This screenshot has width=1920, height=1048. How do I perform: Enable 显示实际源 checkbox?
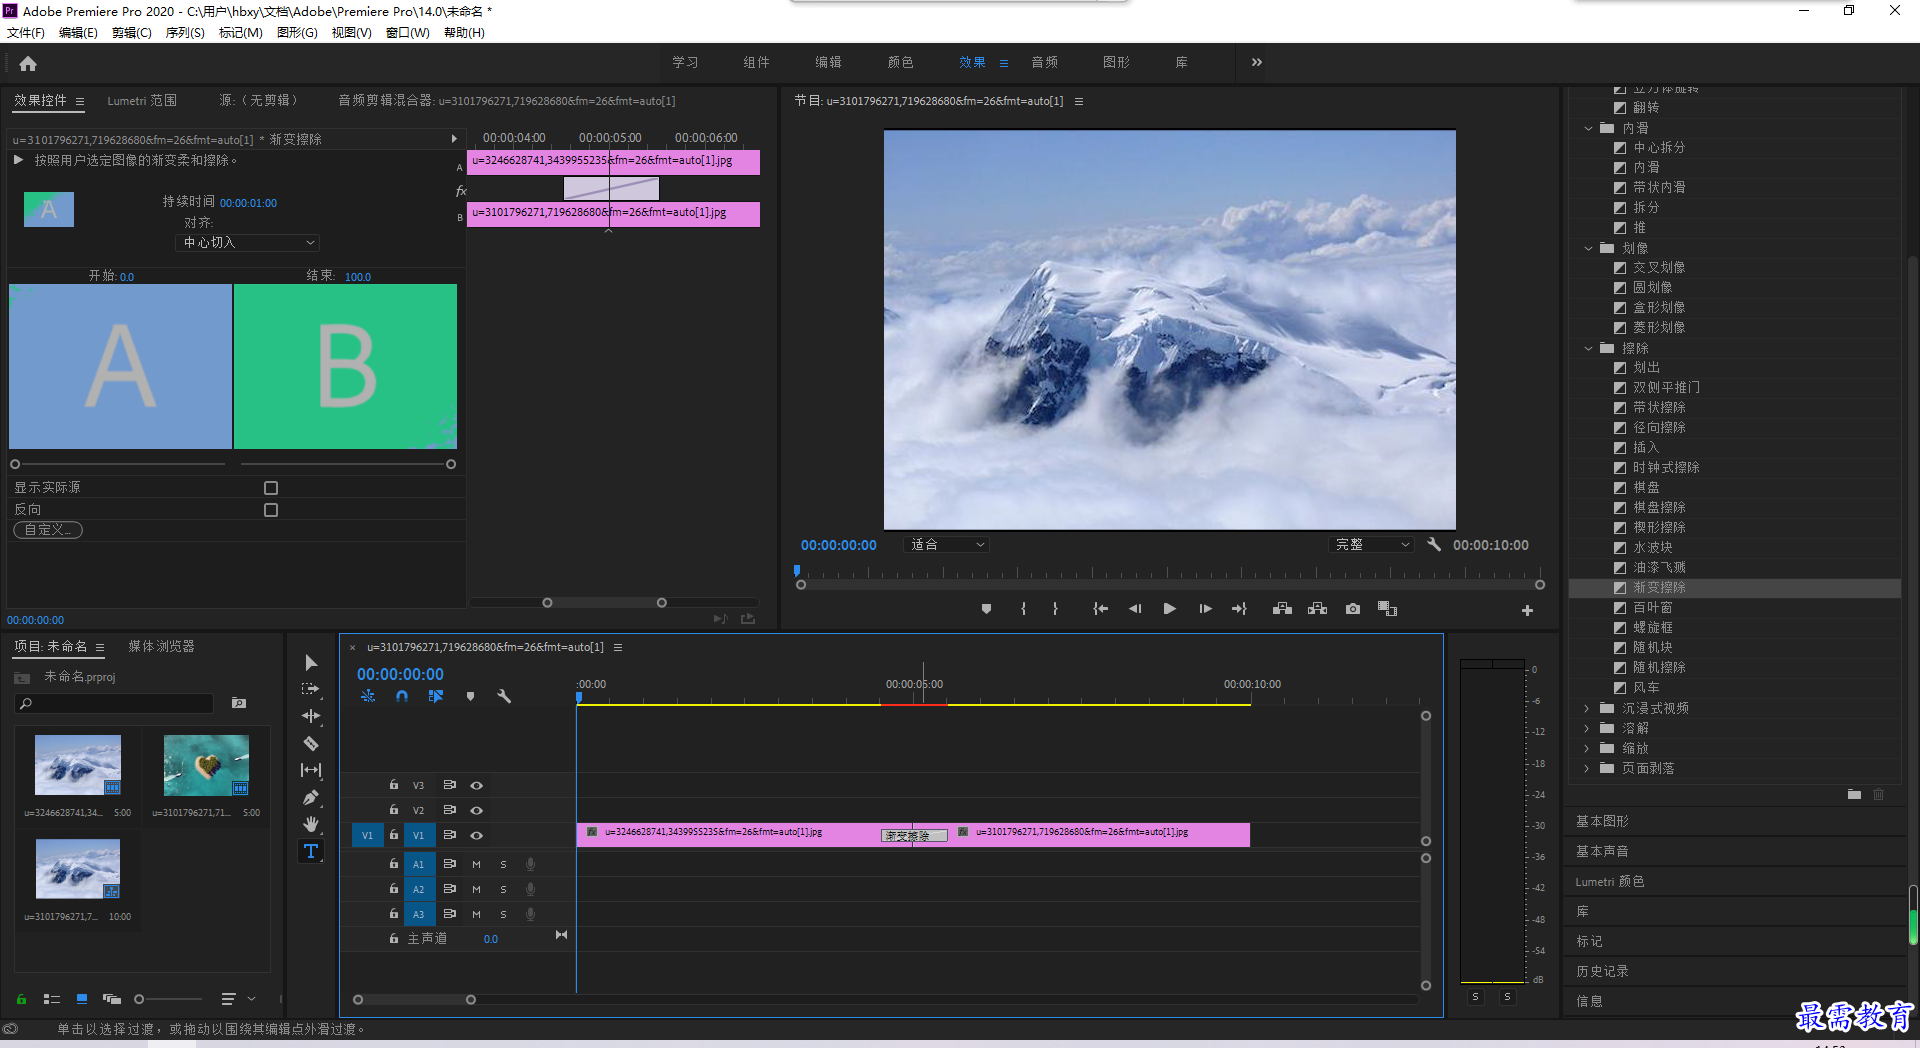(x=271, y=488)
